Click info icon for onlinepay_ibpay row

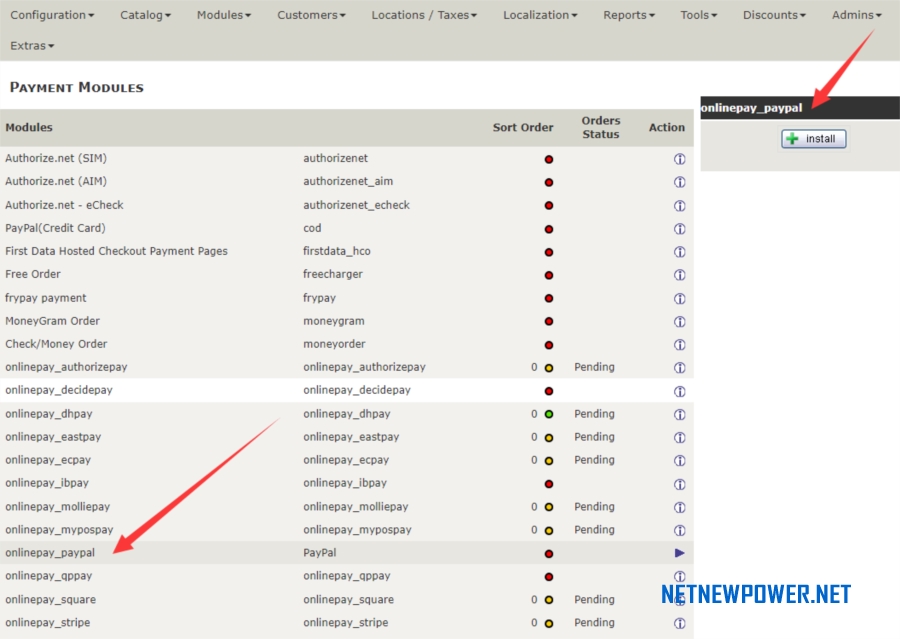[x=680, y=484]
